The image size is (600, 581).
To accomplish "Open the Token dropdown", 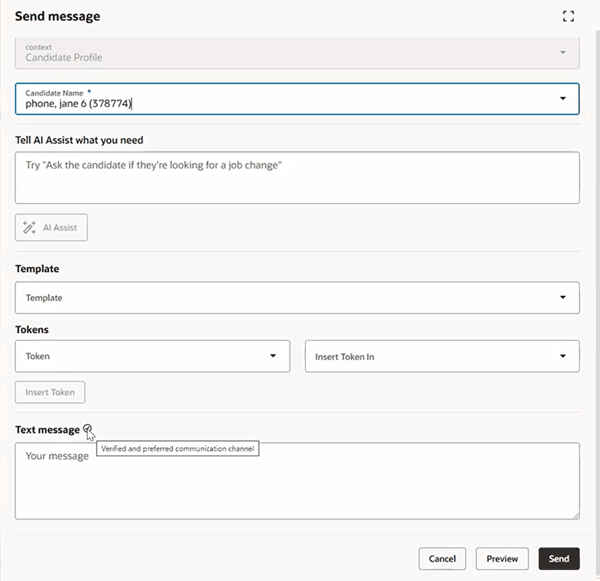I will point(273,356).
